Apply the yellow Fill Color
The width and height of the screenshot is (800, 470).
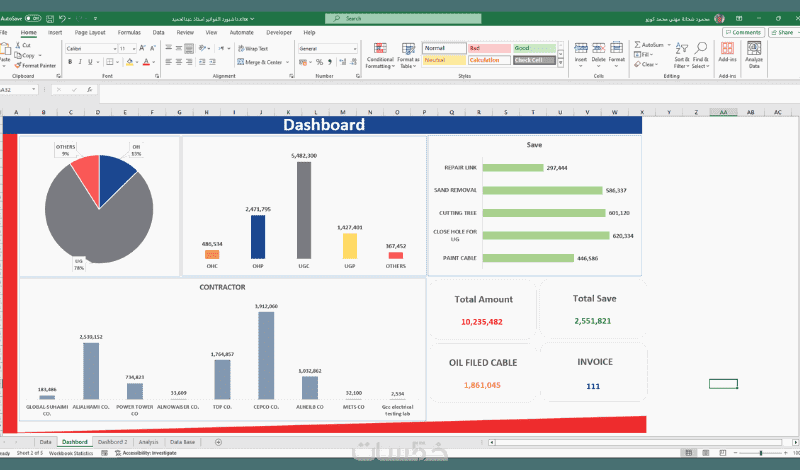click(130, 62)
